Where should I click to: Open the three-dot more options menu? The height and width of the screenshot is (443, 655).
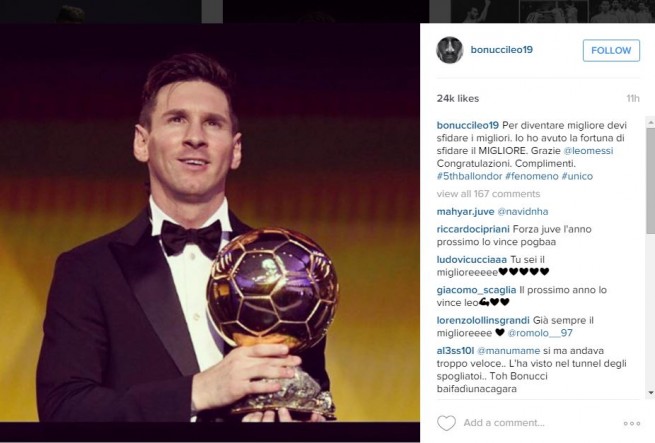pos(632,423)
